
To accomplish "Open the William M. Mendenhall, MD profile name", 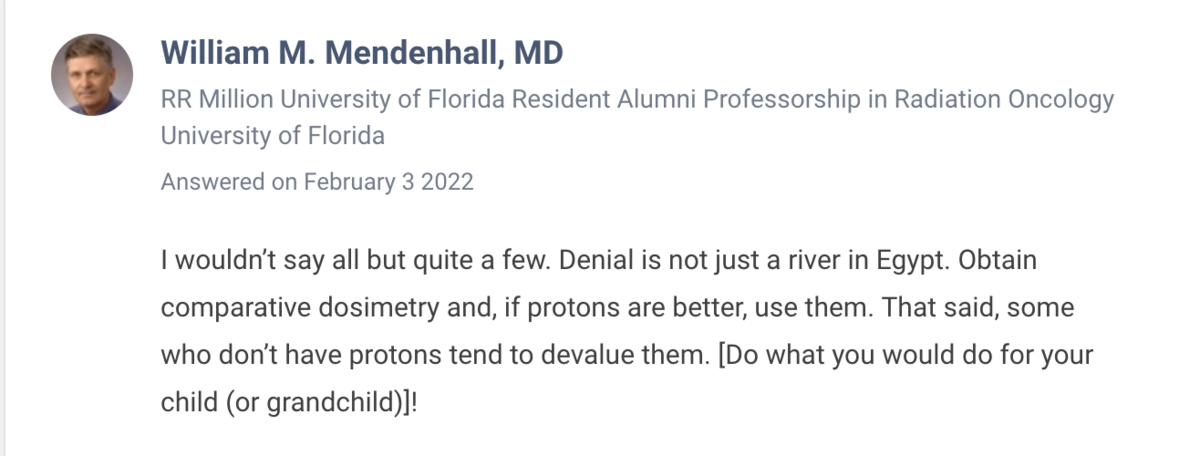I will pyautogui.click(x=361, y=53).
